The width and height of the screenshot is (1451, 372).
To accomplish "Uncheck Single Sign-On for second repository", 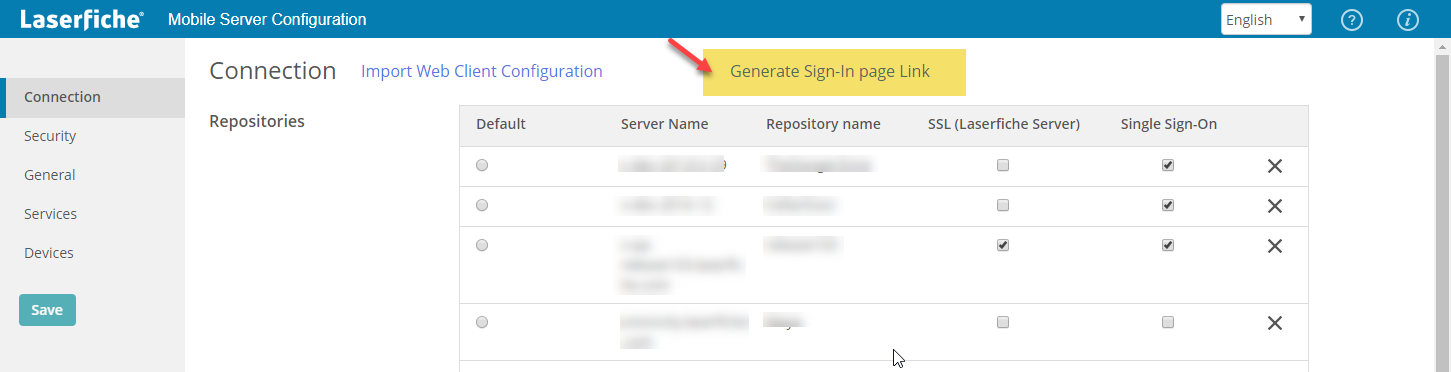I will click(1168, 205).
